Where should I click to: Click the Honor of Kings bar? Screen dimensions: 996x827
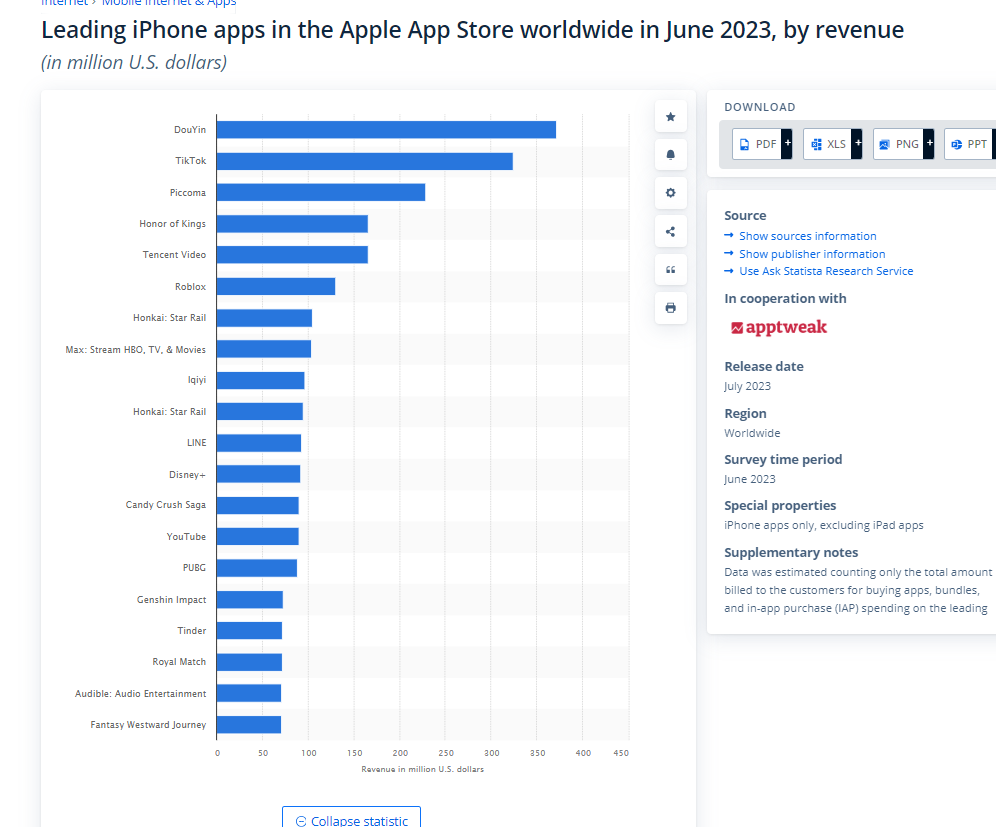pos(292,224)
